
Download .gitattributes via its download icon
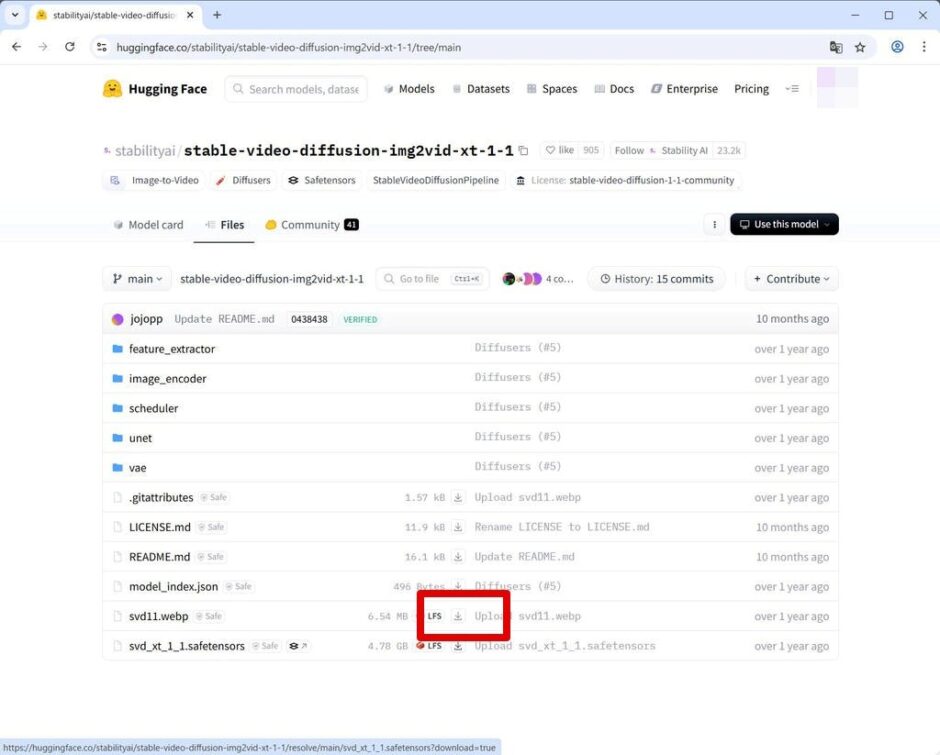click(x=458, y=497)
